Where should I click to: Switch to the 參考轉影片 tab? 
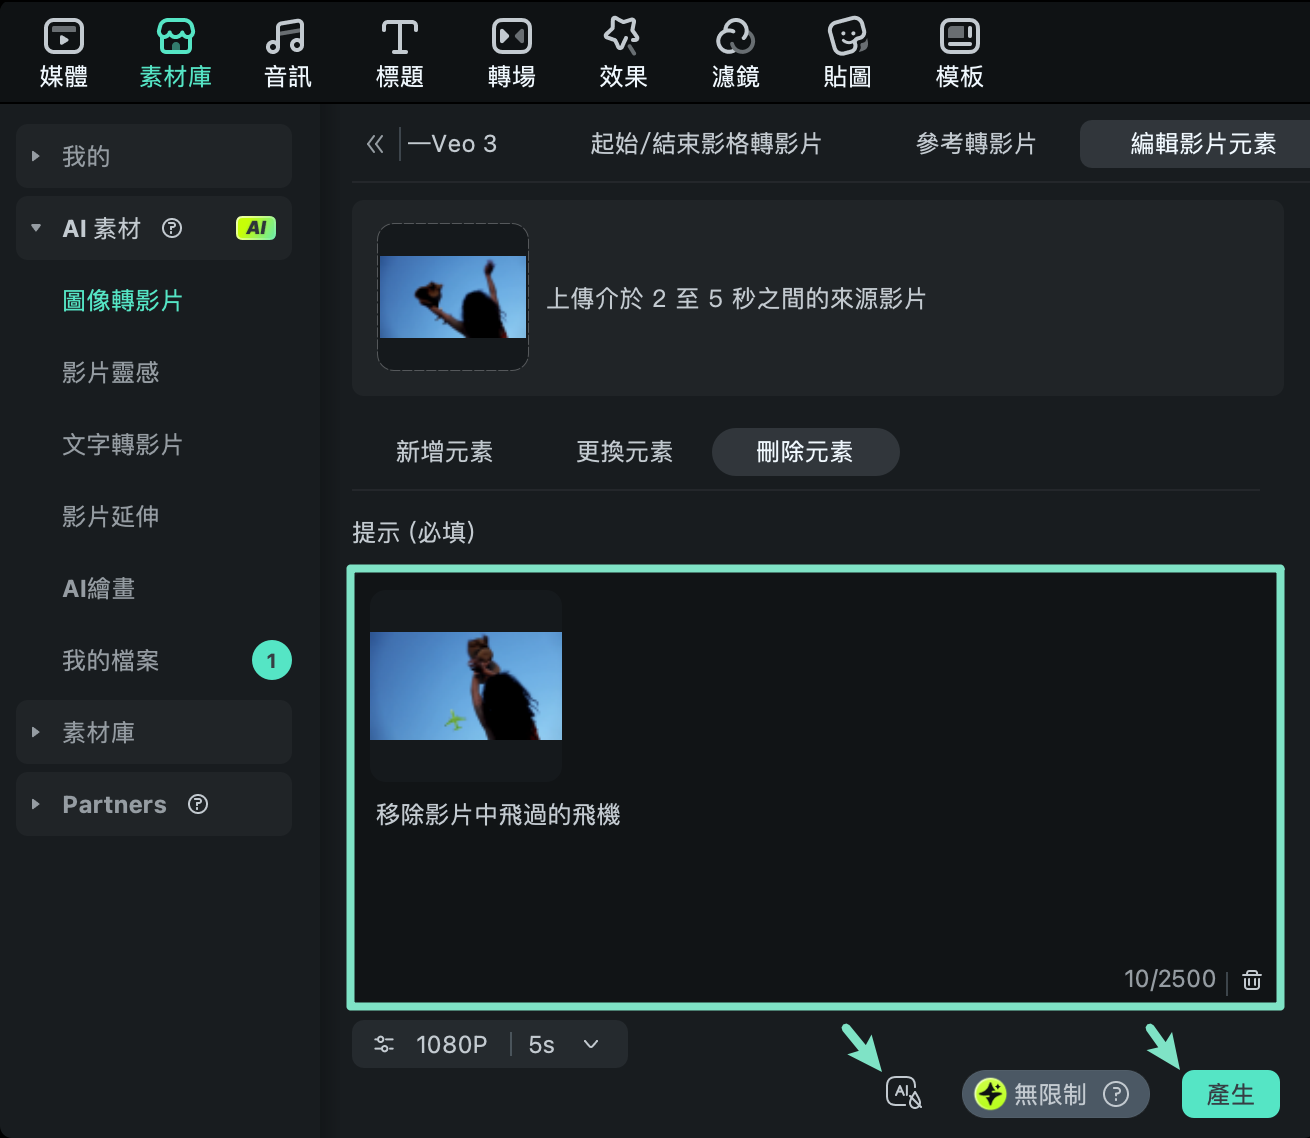[975, 144]
